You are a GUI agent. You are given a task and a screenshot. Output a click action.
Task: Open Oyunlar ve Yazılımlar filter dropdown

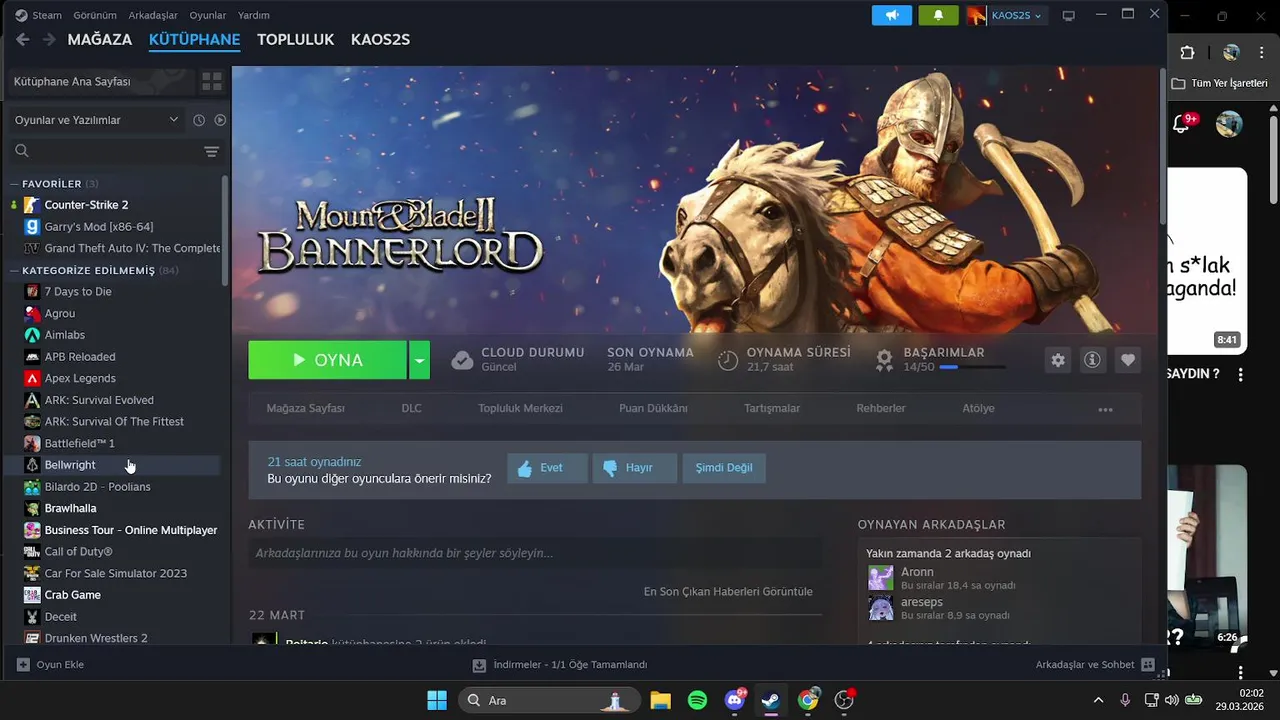pyautogui.click(x=96, y=120)
